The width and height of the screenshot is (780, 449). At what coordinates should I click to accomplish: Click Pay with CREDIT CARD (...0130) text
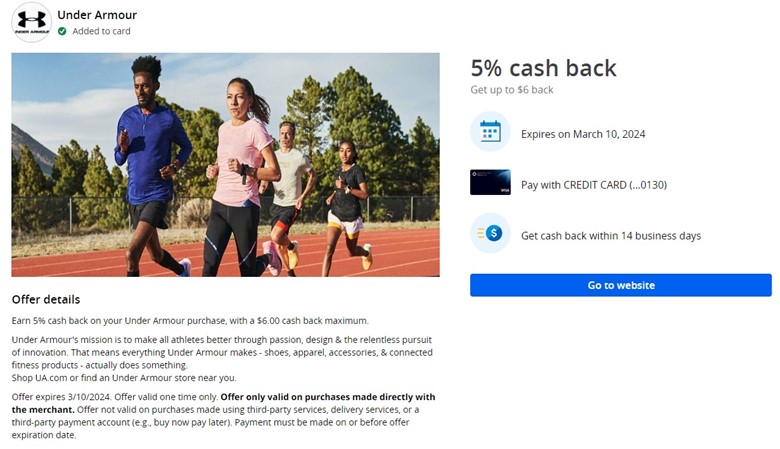point(594,185)
